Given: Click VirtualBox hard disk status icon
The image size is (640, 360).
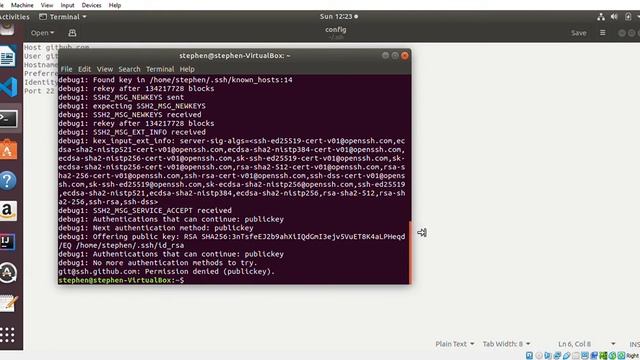Looking at the screenshot, I should tap(529, 356).
